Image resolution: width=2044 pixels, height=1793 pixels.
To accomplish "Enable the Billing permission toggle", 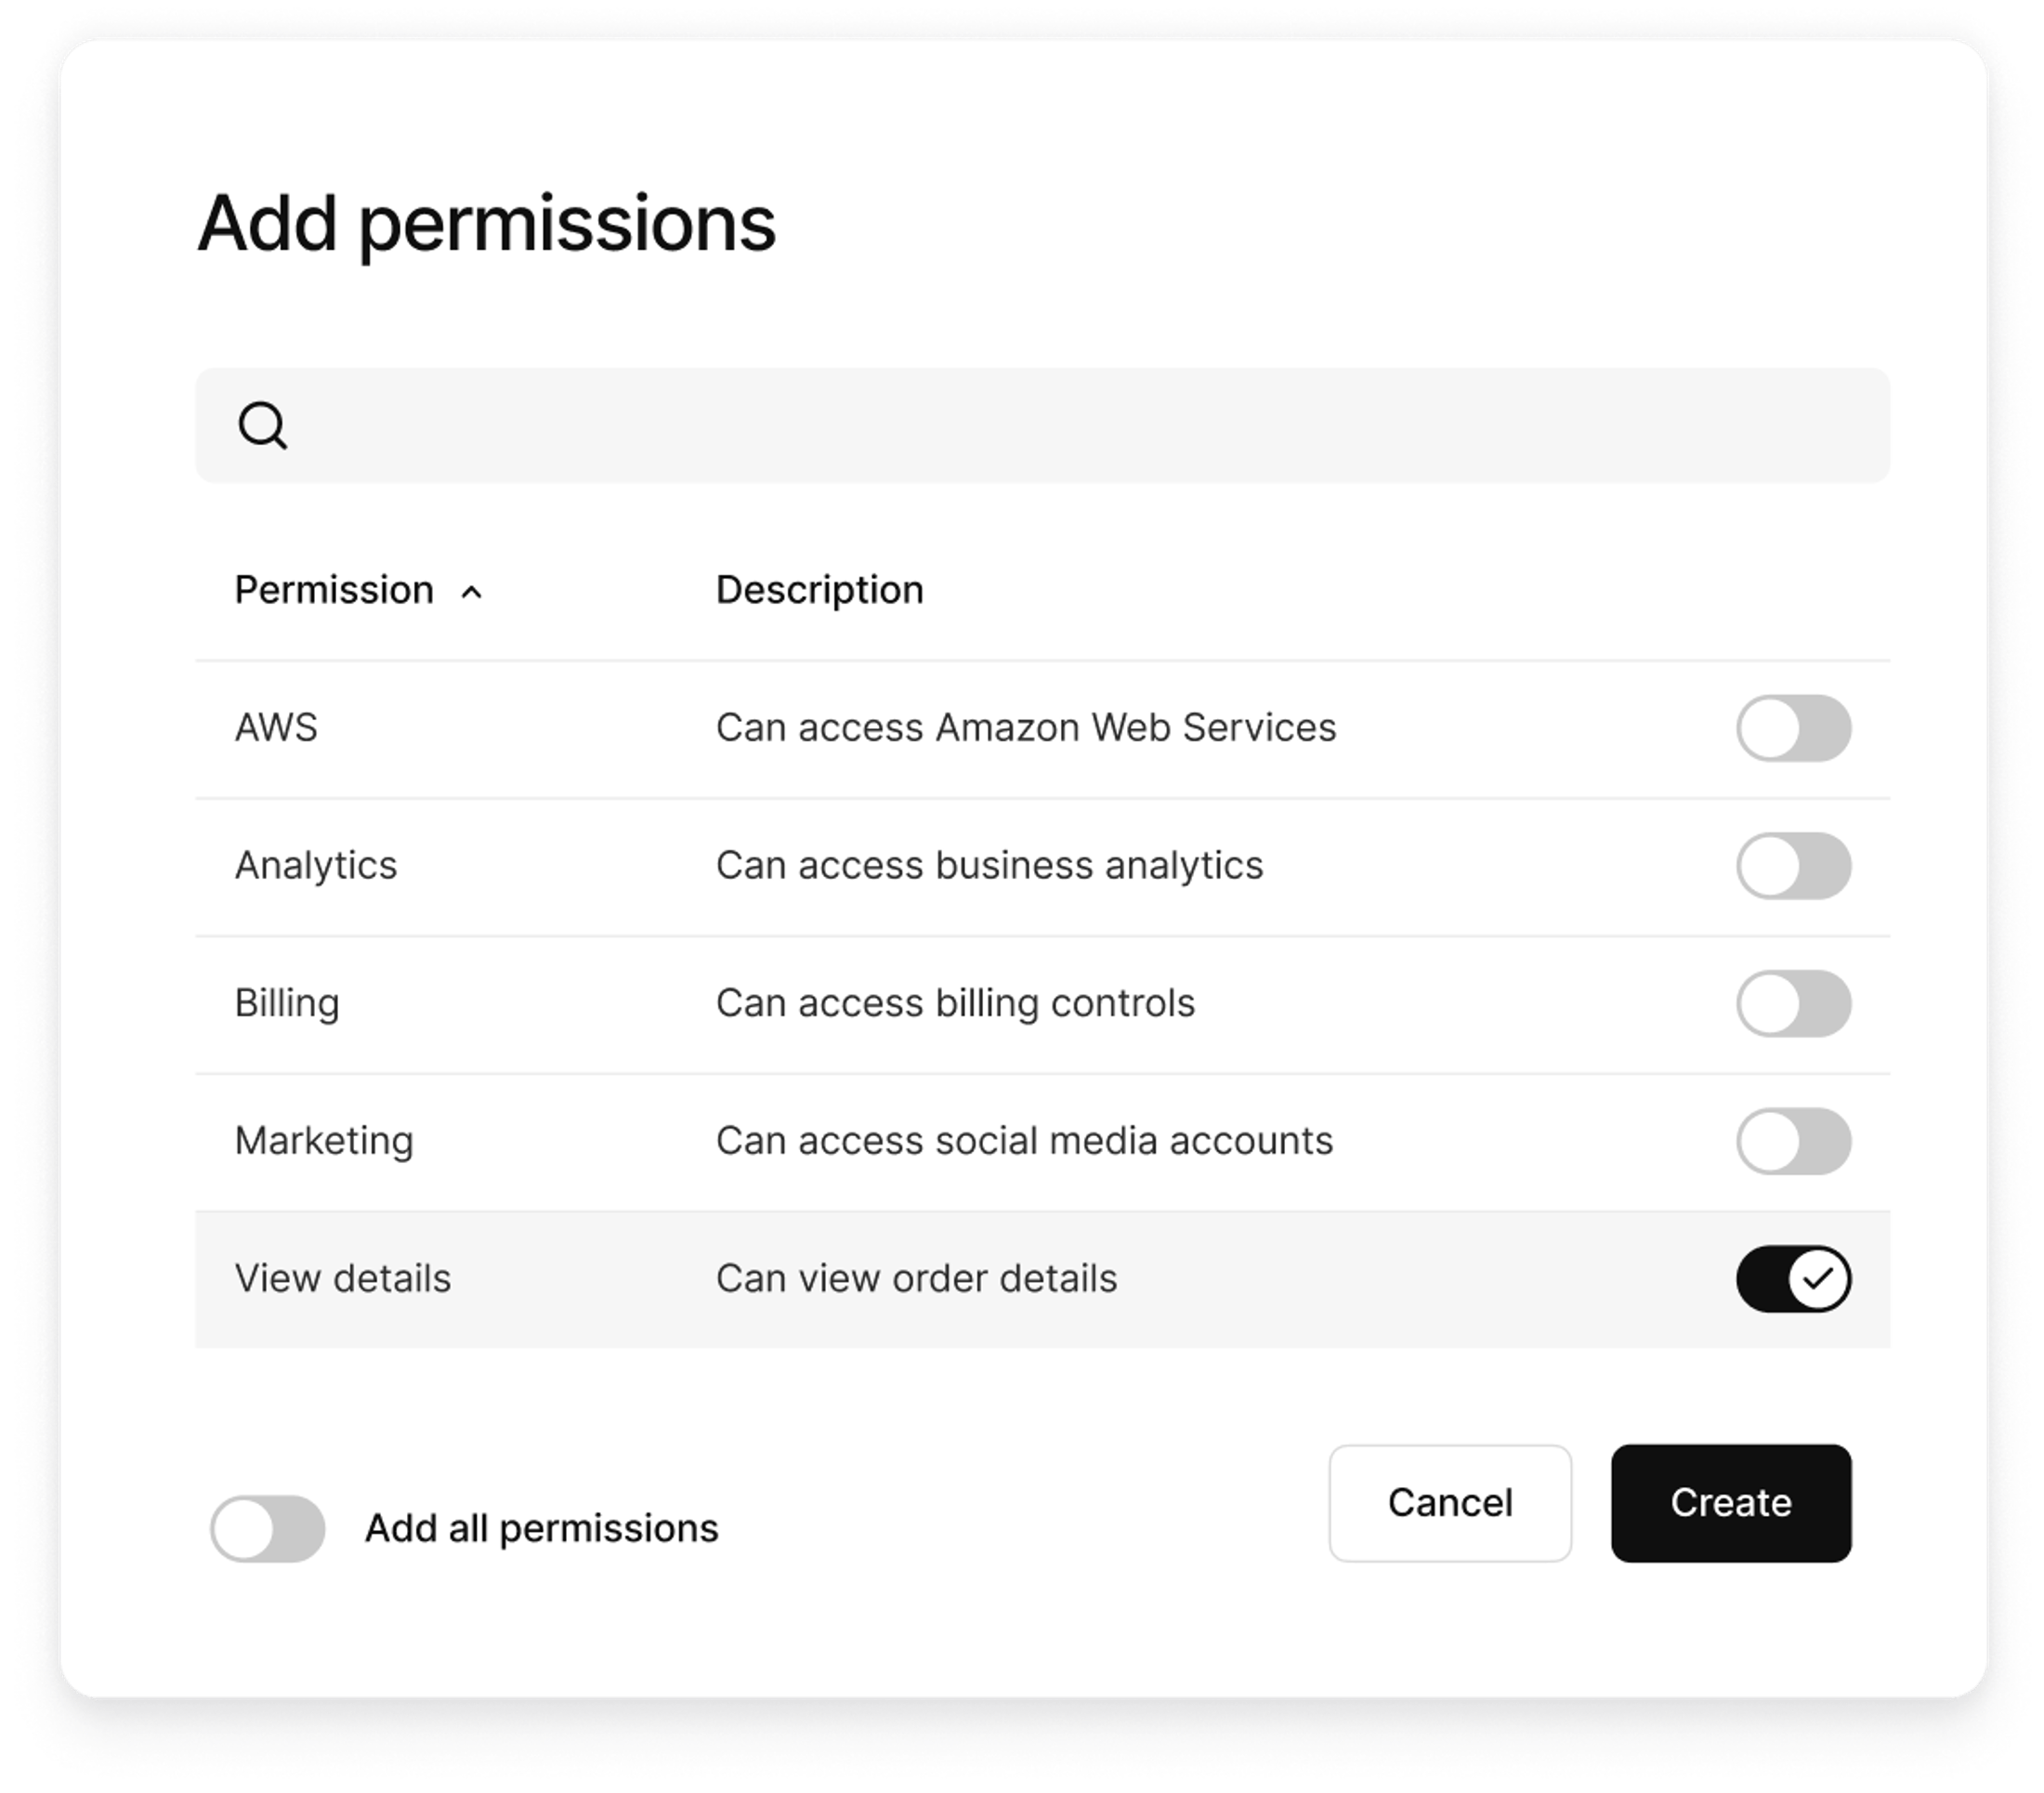I will tap(1795, 1003).
